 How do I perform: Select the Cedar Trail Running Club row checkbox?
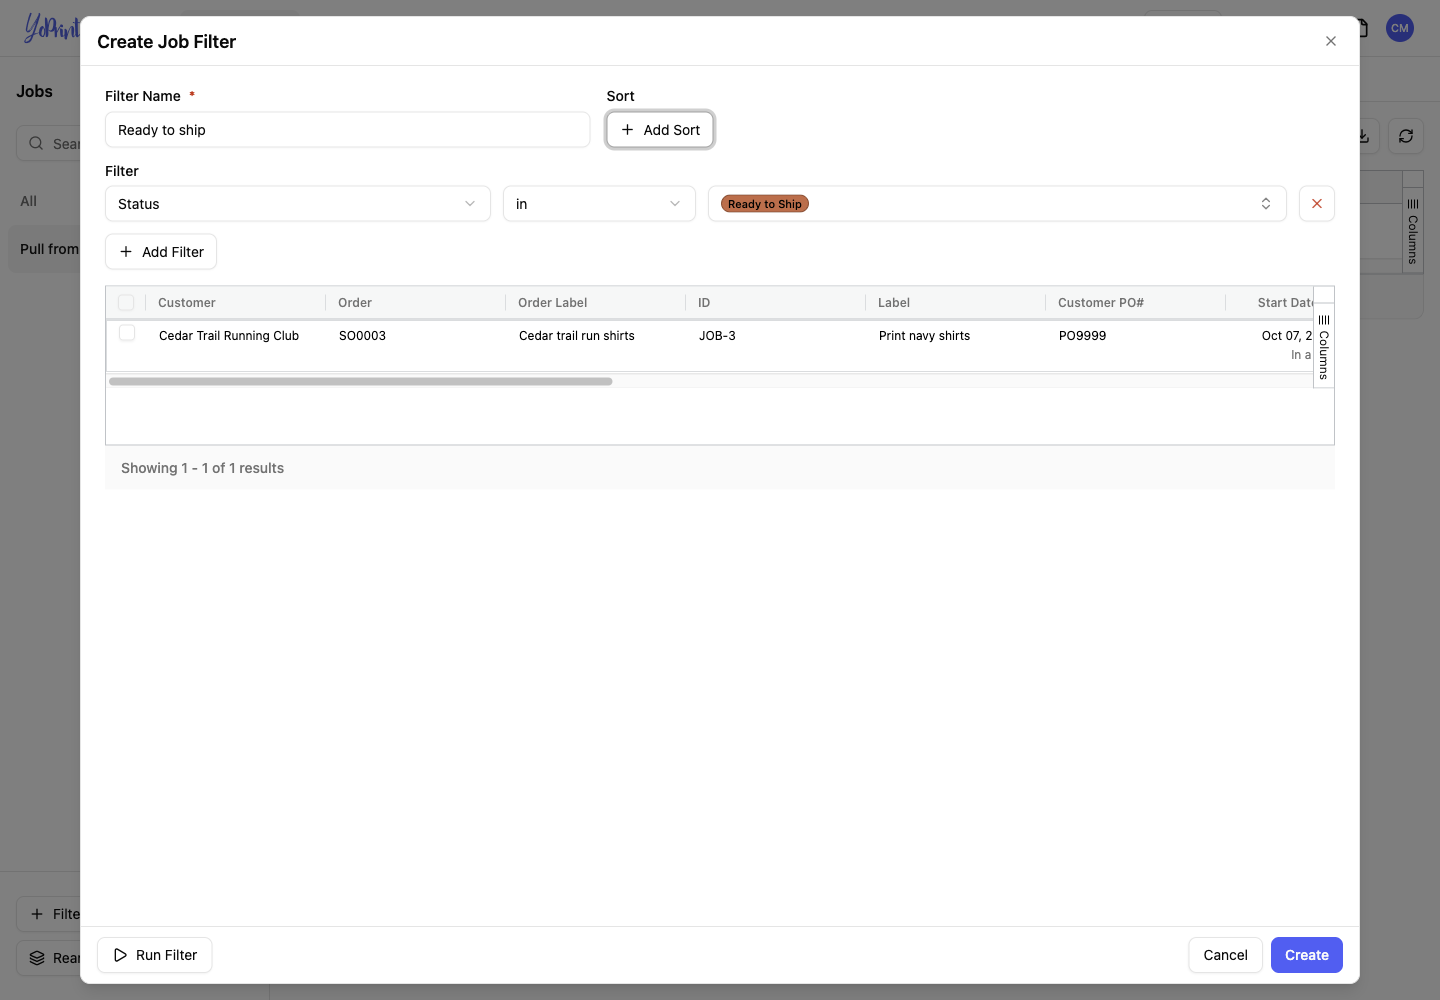127,333
